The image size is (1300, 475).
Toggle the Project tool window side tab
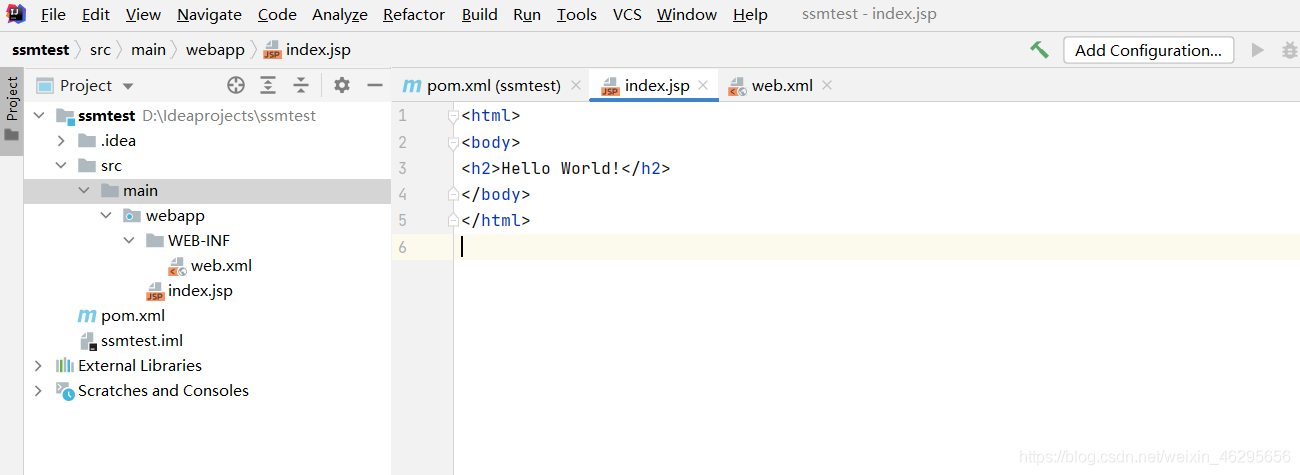tap(12, 110)
